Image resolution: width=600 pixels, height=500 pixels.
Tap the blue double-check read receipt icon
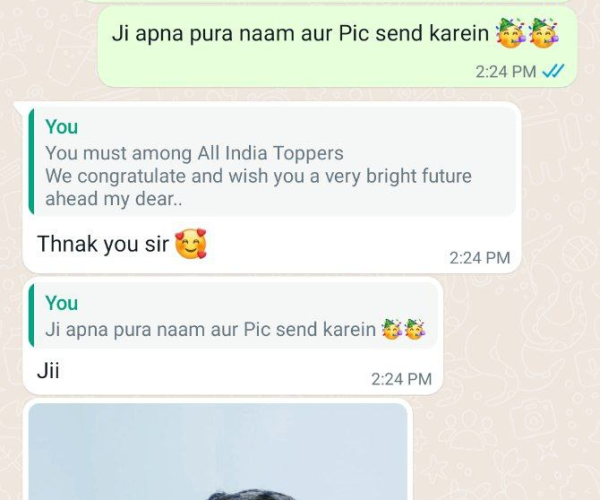[553, 71]
